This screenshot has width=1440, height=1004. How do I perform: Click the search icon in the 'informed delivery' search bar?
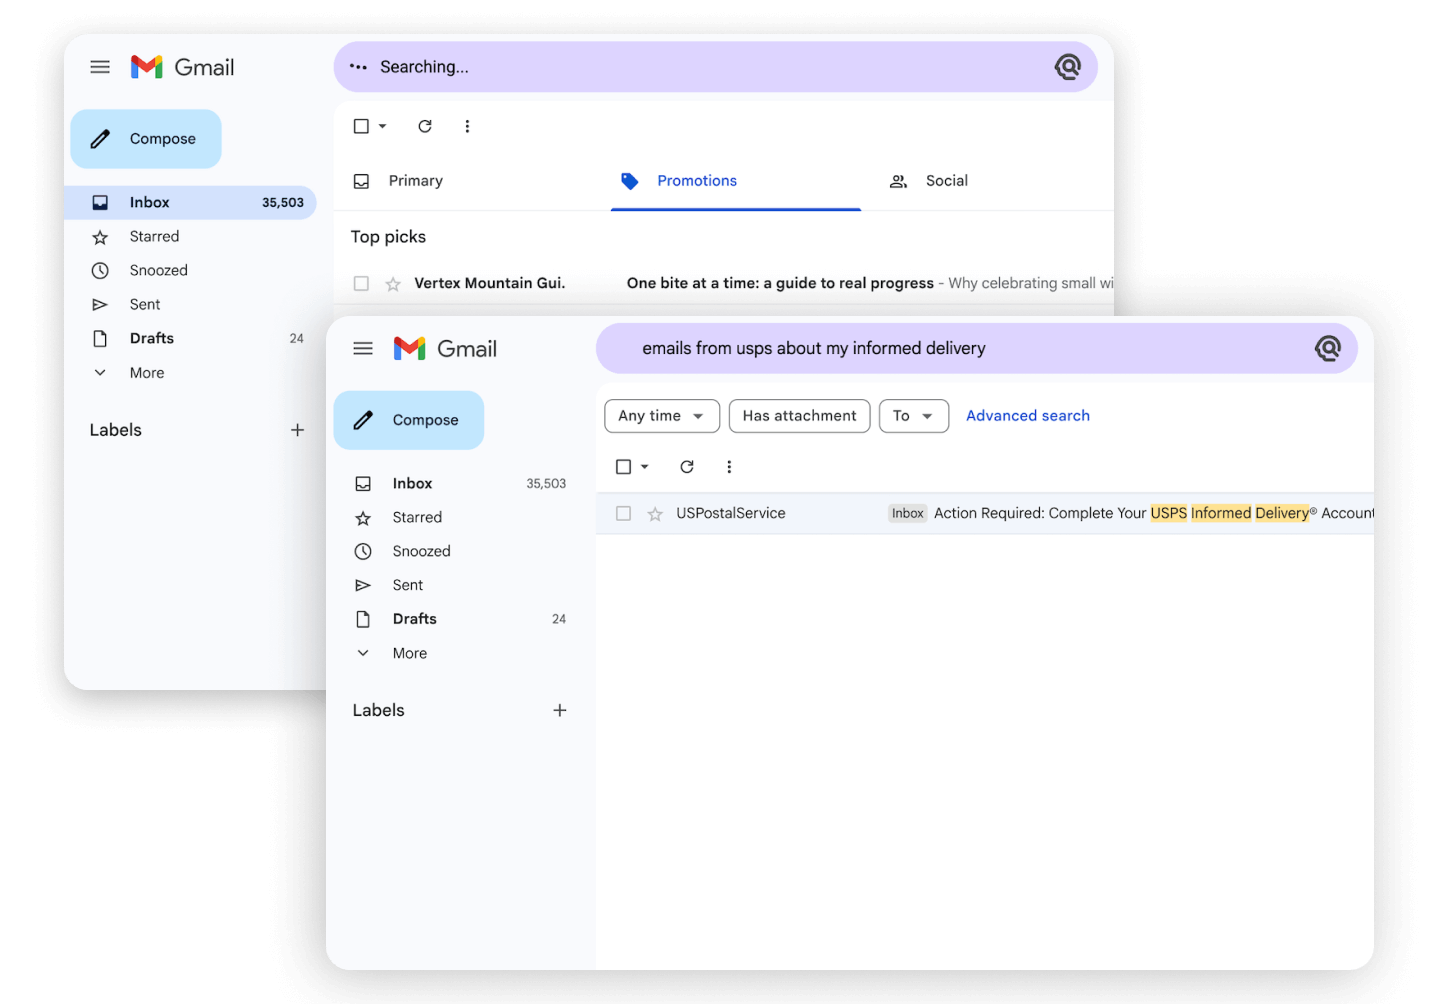point(1327,349)
